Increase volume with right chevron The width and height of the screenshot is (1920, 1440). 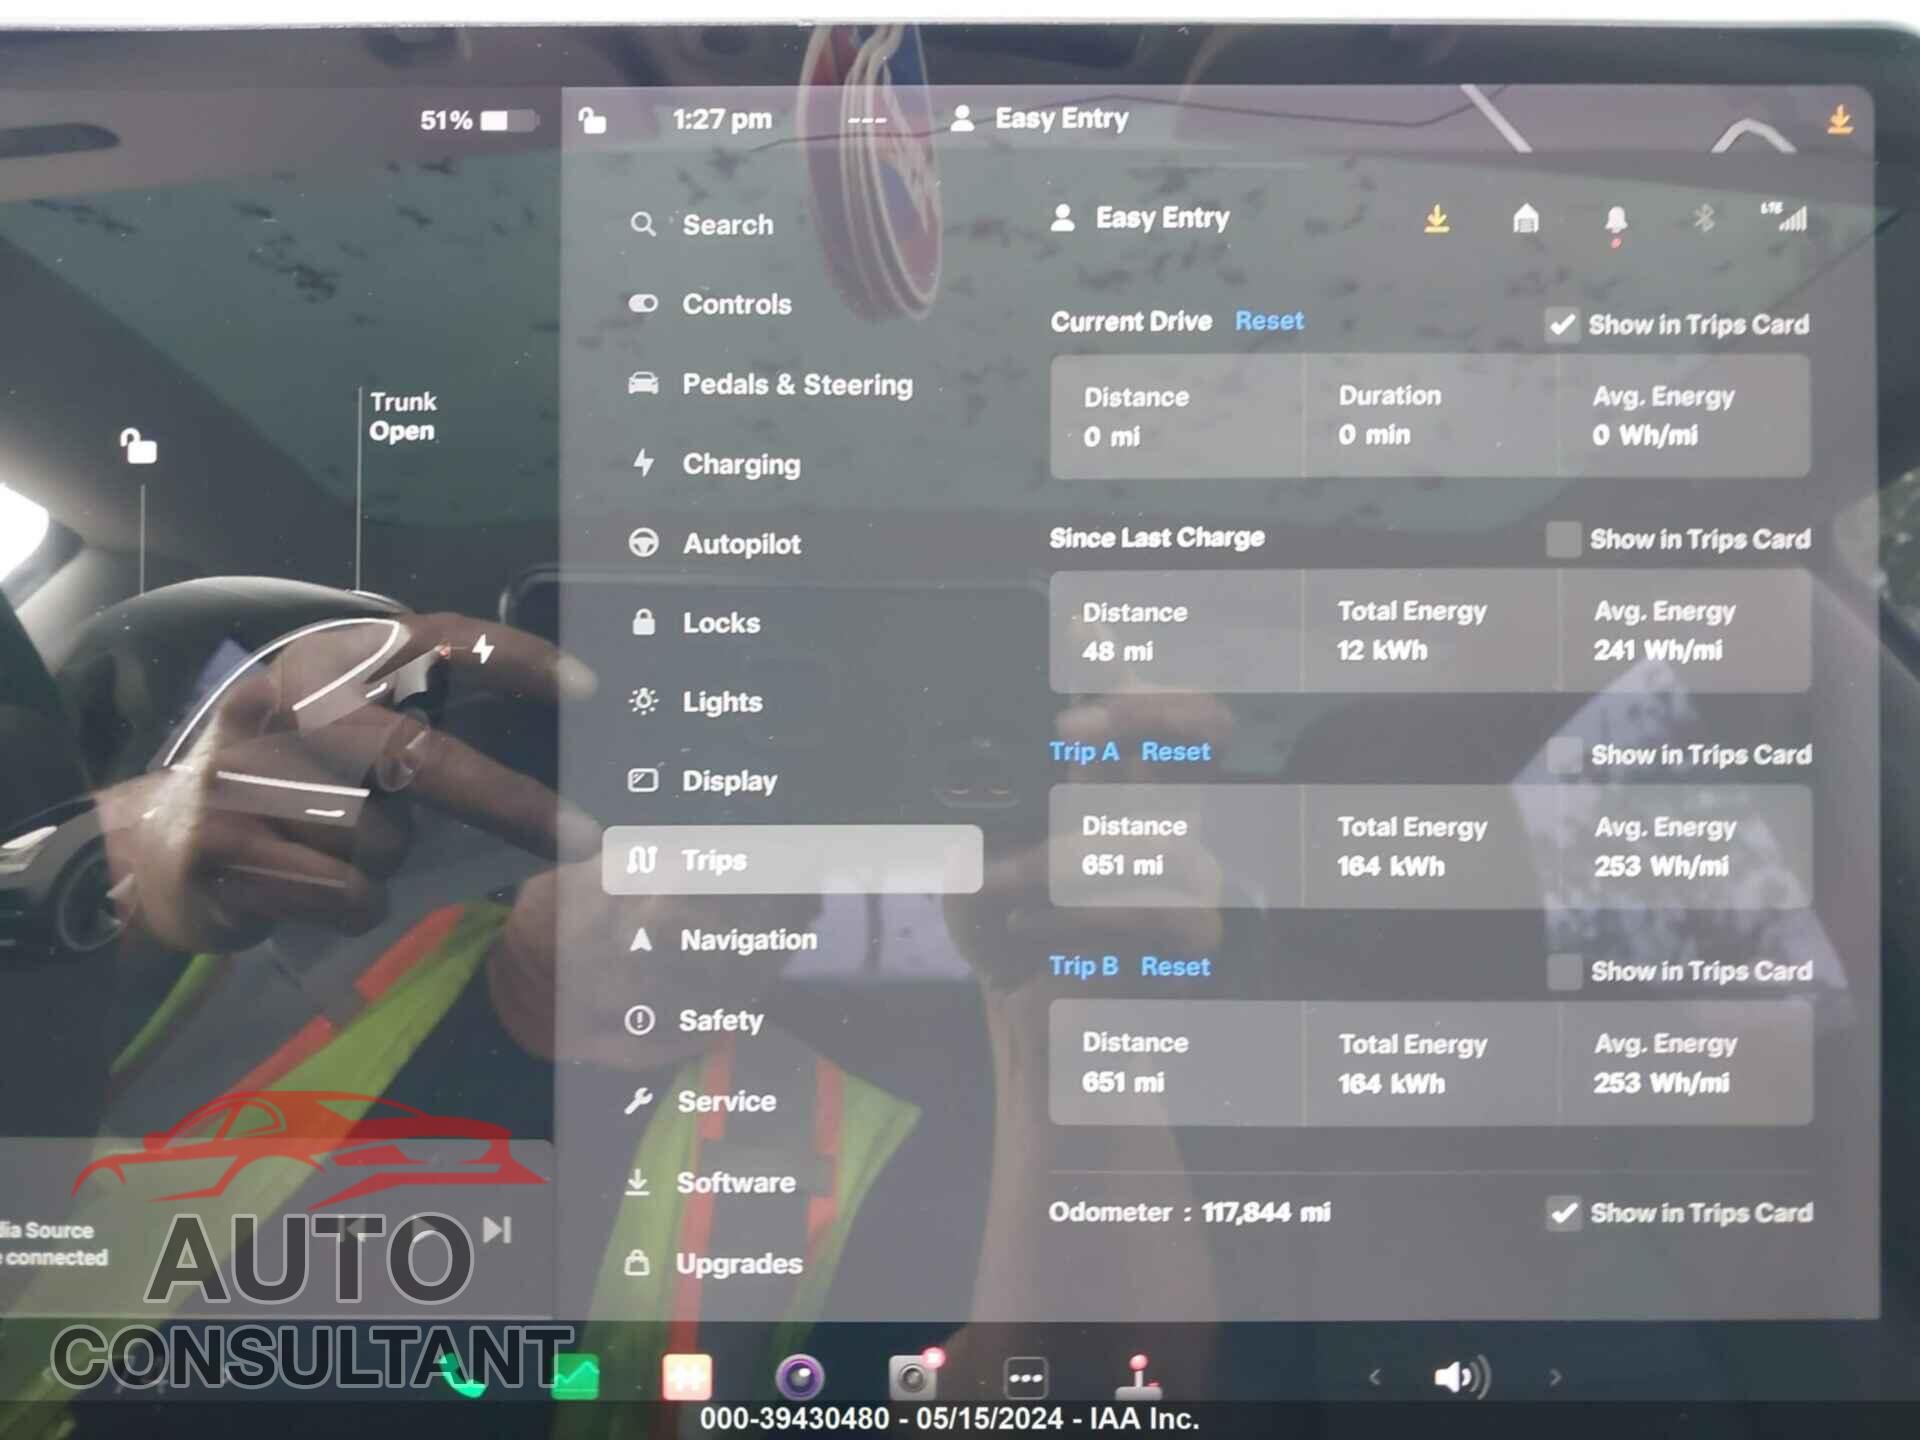click(1555, 1377)
